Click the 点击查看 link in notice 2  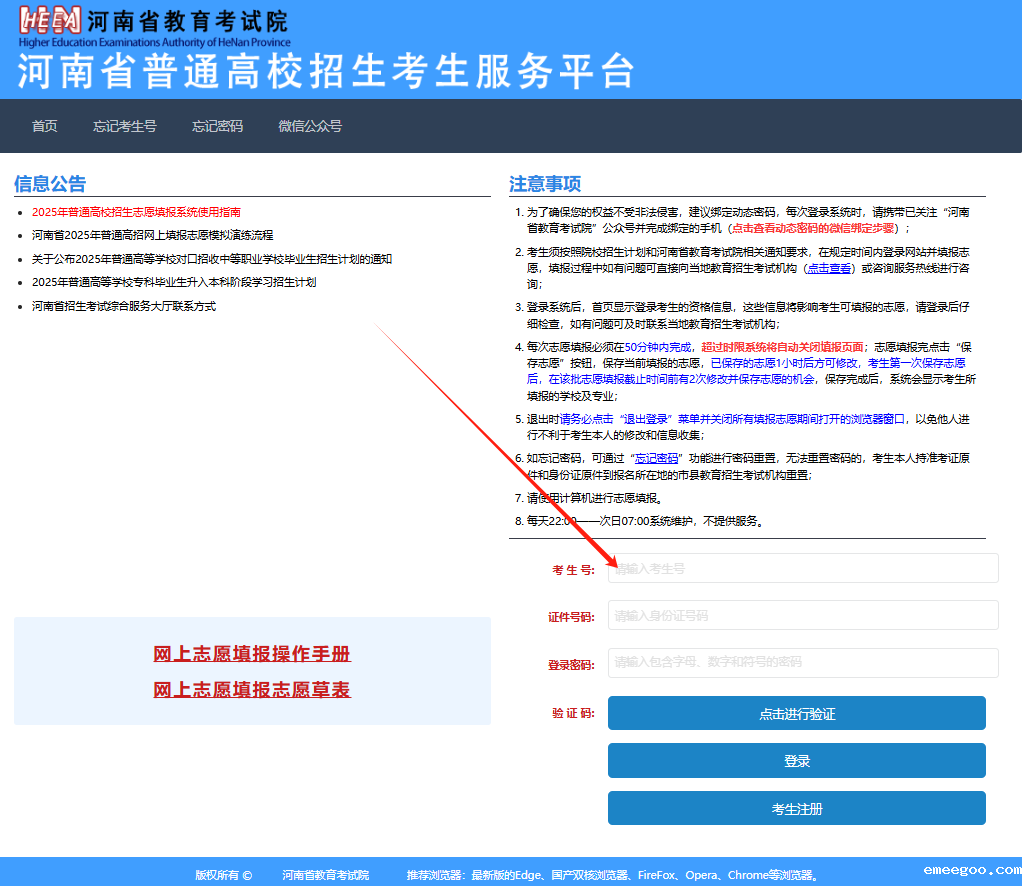point(829,268)
